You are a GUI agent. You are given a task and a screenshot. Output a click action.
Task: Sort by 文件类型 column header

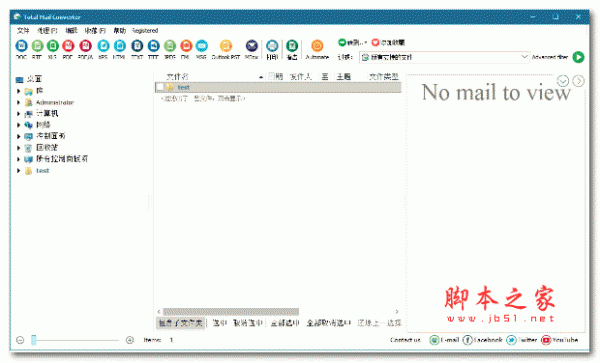tap(383, 77)
